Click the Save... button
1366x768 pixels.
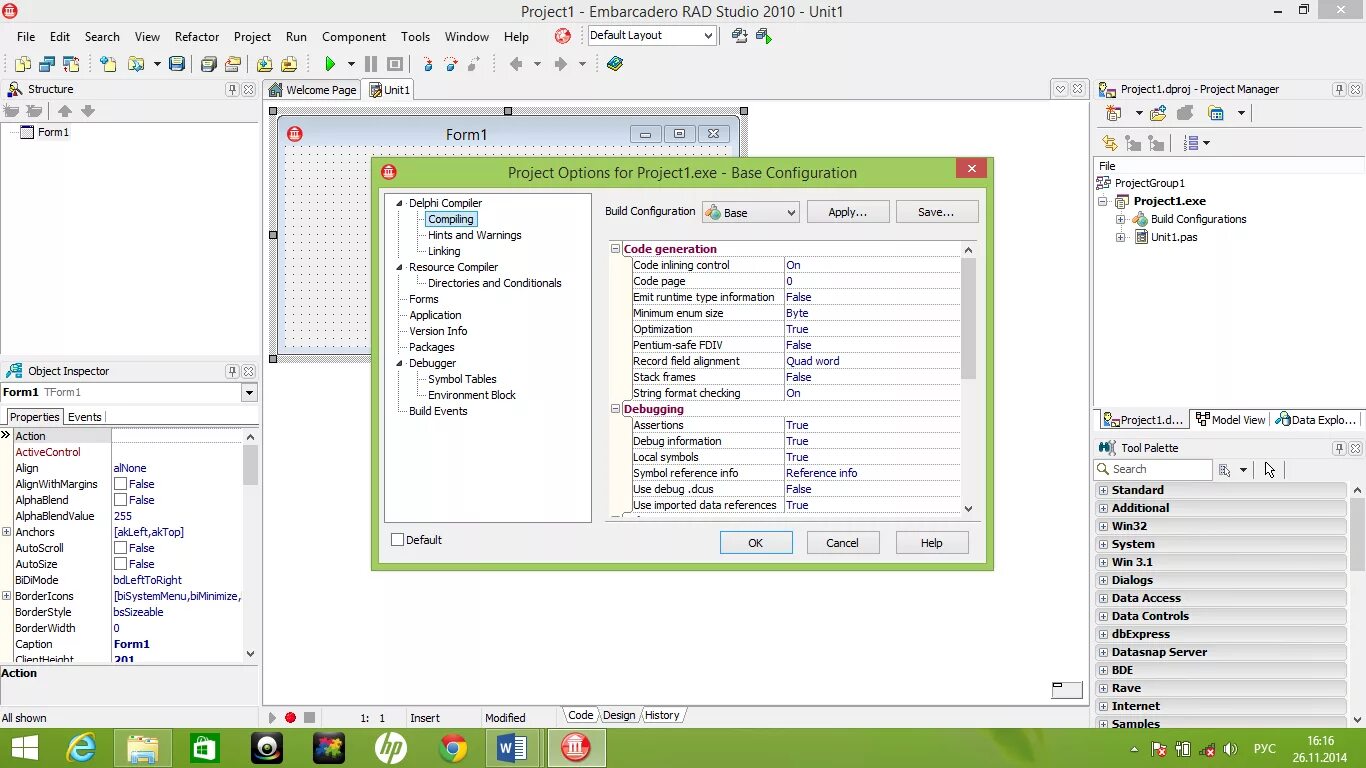936,212
